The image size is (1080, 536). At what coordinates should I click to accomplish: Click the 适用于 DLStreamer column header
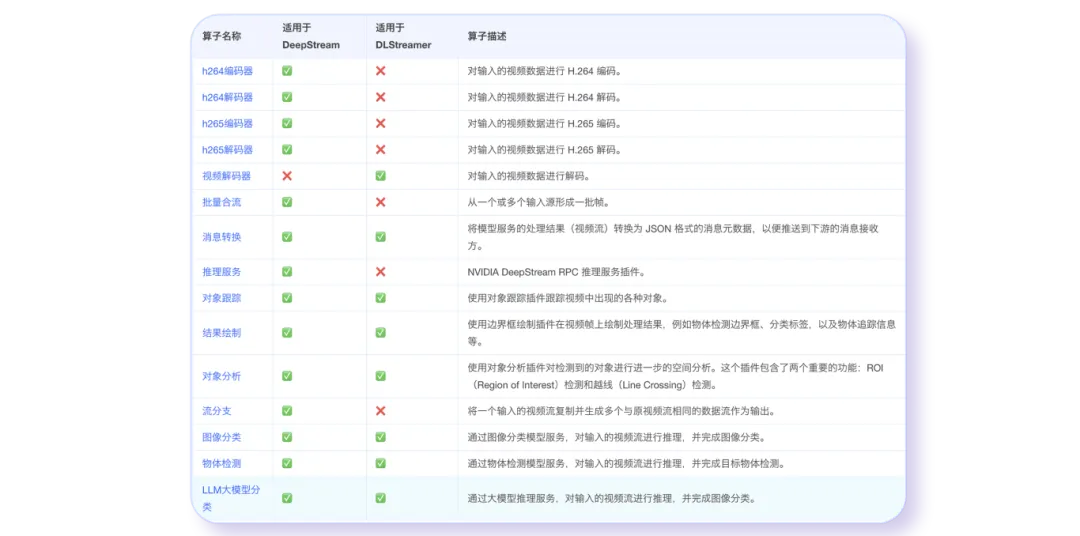click(404, 37)
